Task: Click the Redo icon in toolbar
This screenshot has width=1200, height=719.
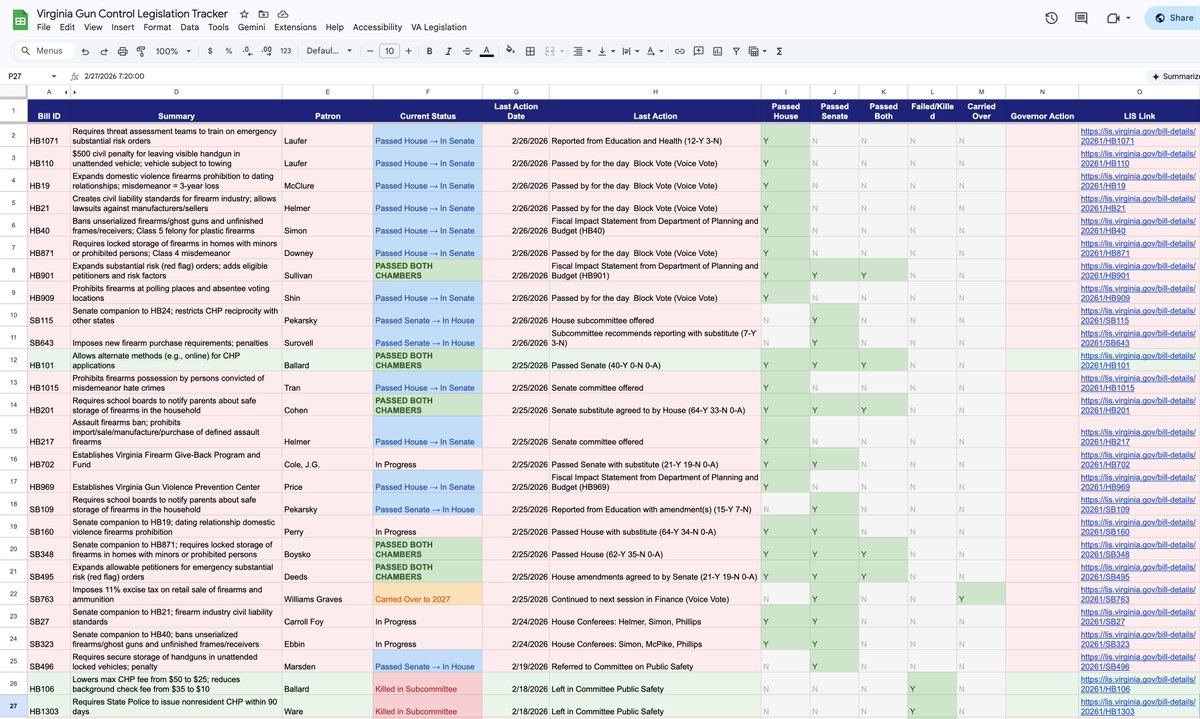Action: pyautogui.click(x=104, y=51)
